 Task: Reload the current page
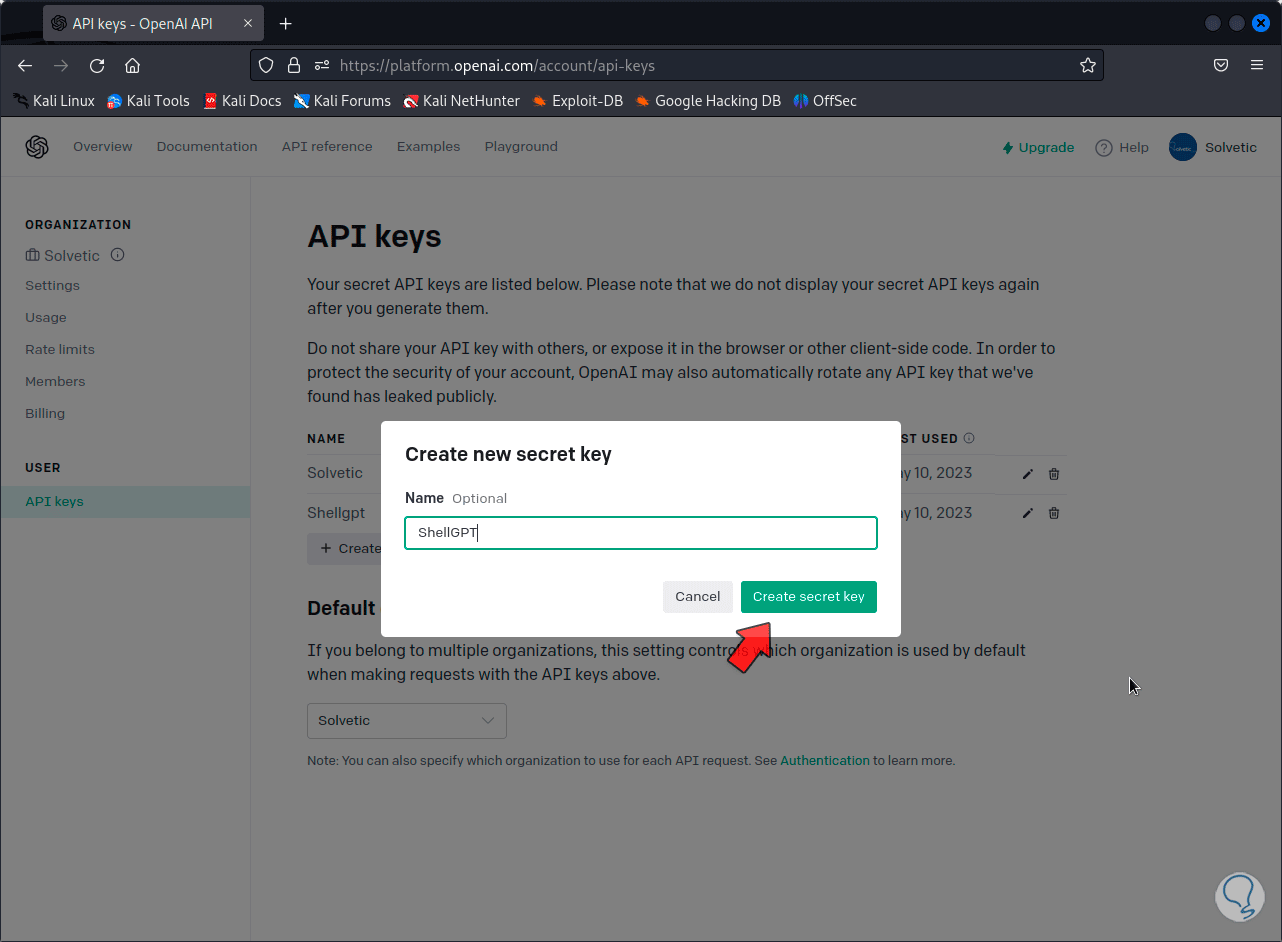tap(97, 66)
